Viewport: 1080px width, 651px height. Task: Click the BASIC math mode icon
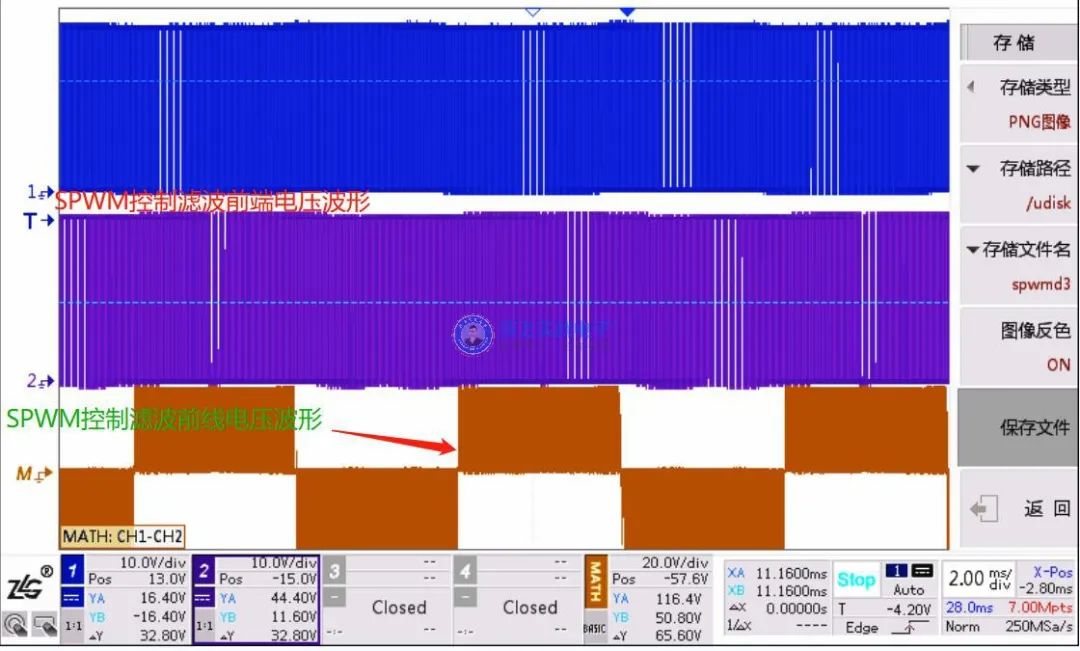click(595, 628)
